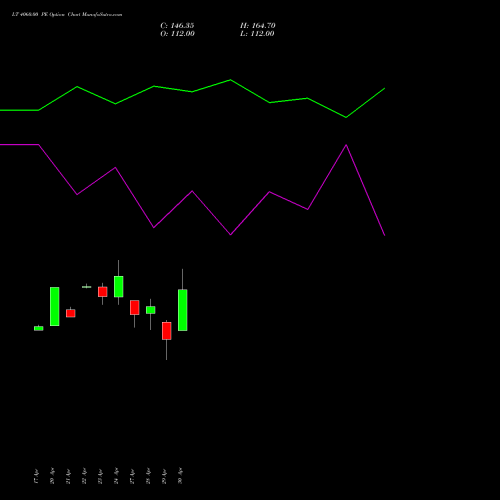500x500 pixels.
Task: Select the 17 Apr date label
Action: coord(36,476)
